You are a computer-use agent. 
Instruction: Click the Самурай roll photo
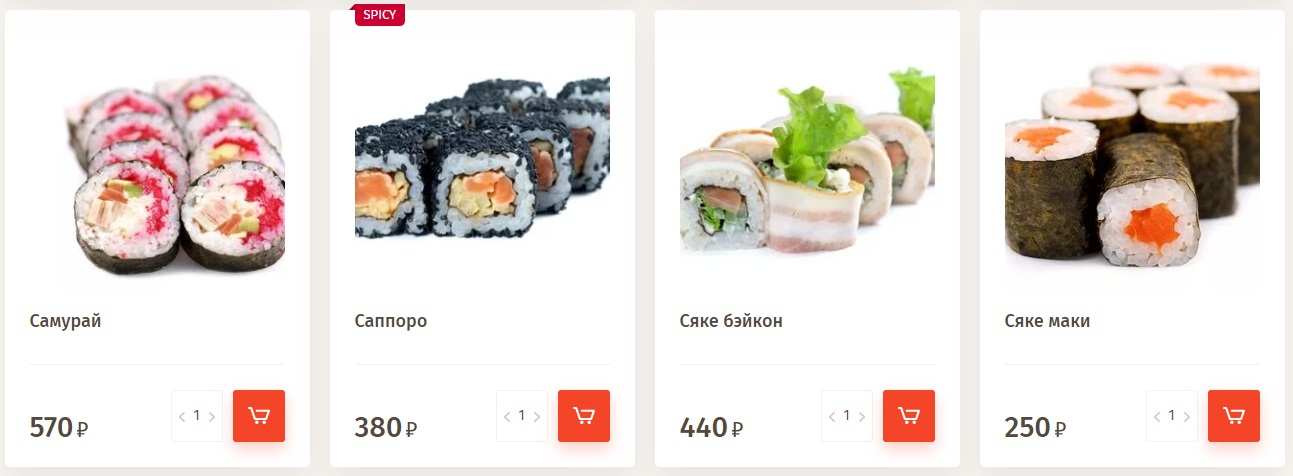click(175, 172)
